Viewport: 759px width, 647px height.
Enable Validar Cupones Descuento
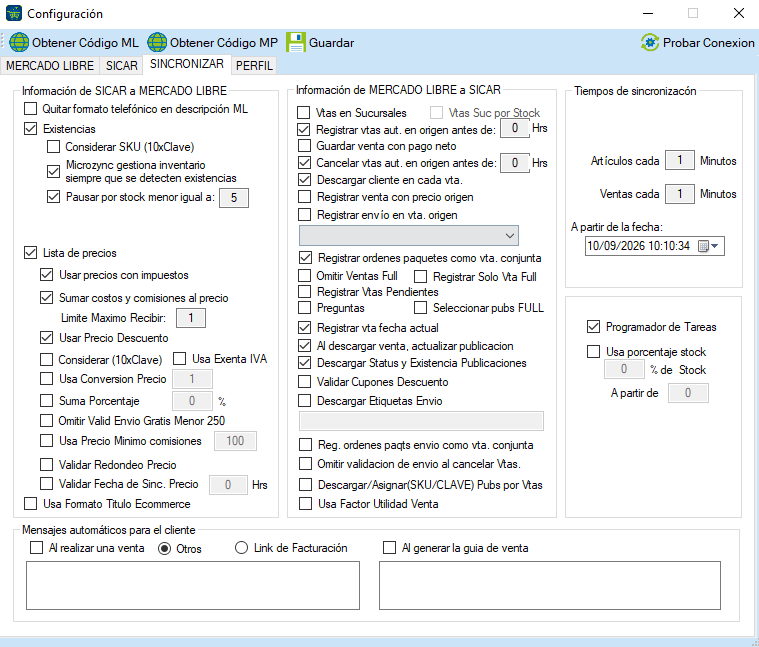point(304,382)
